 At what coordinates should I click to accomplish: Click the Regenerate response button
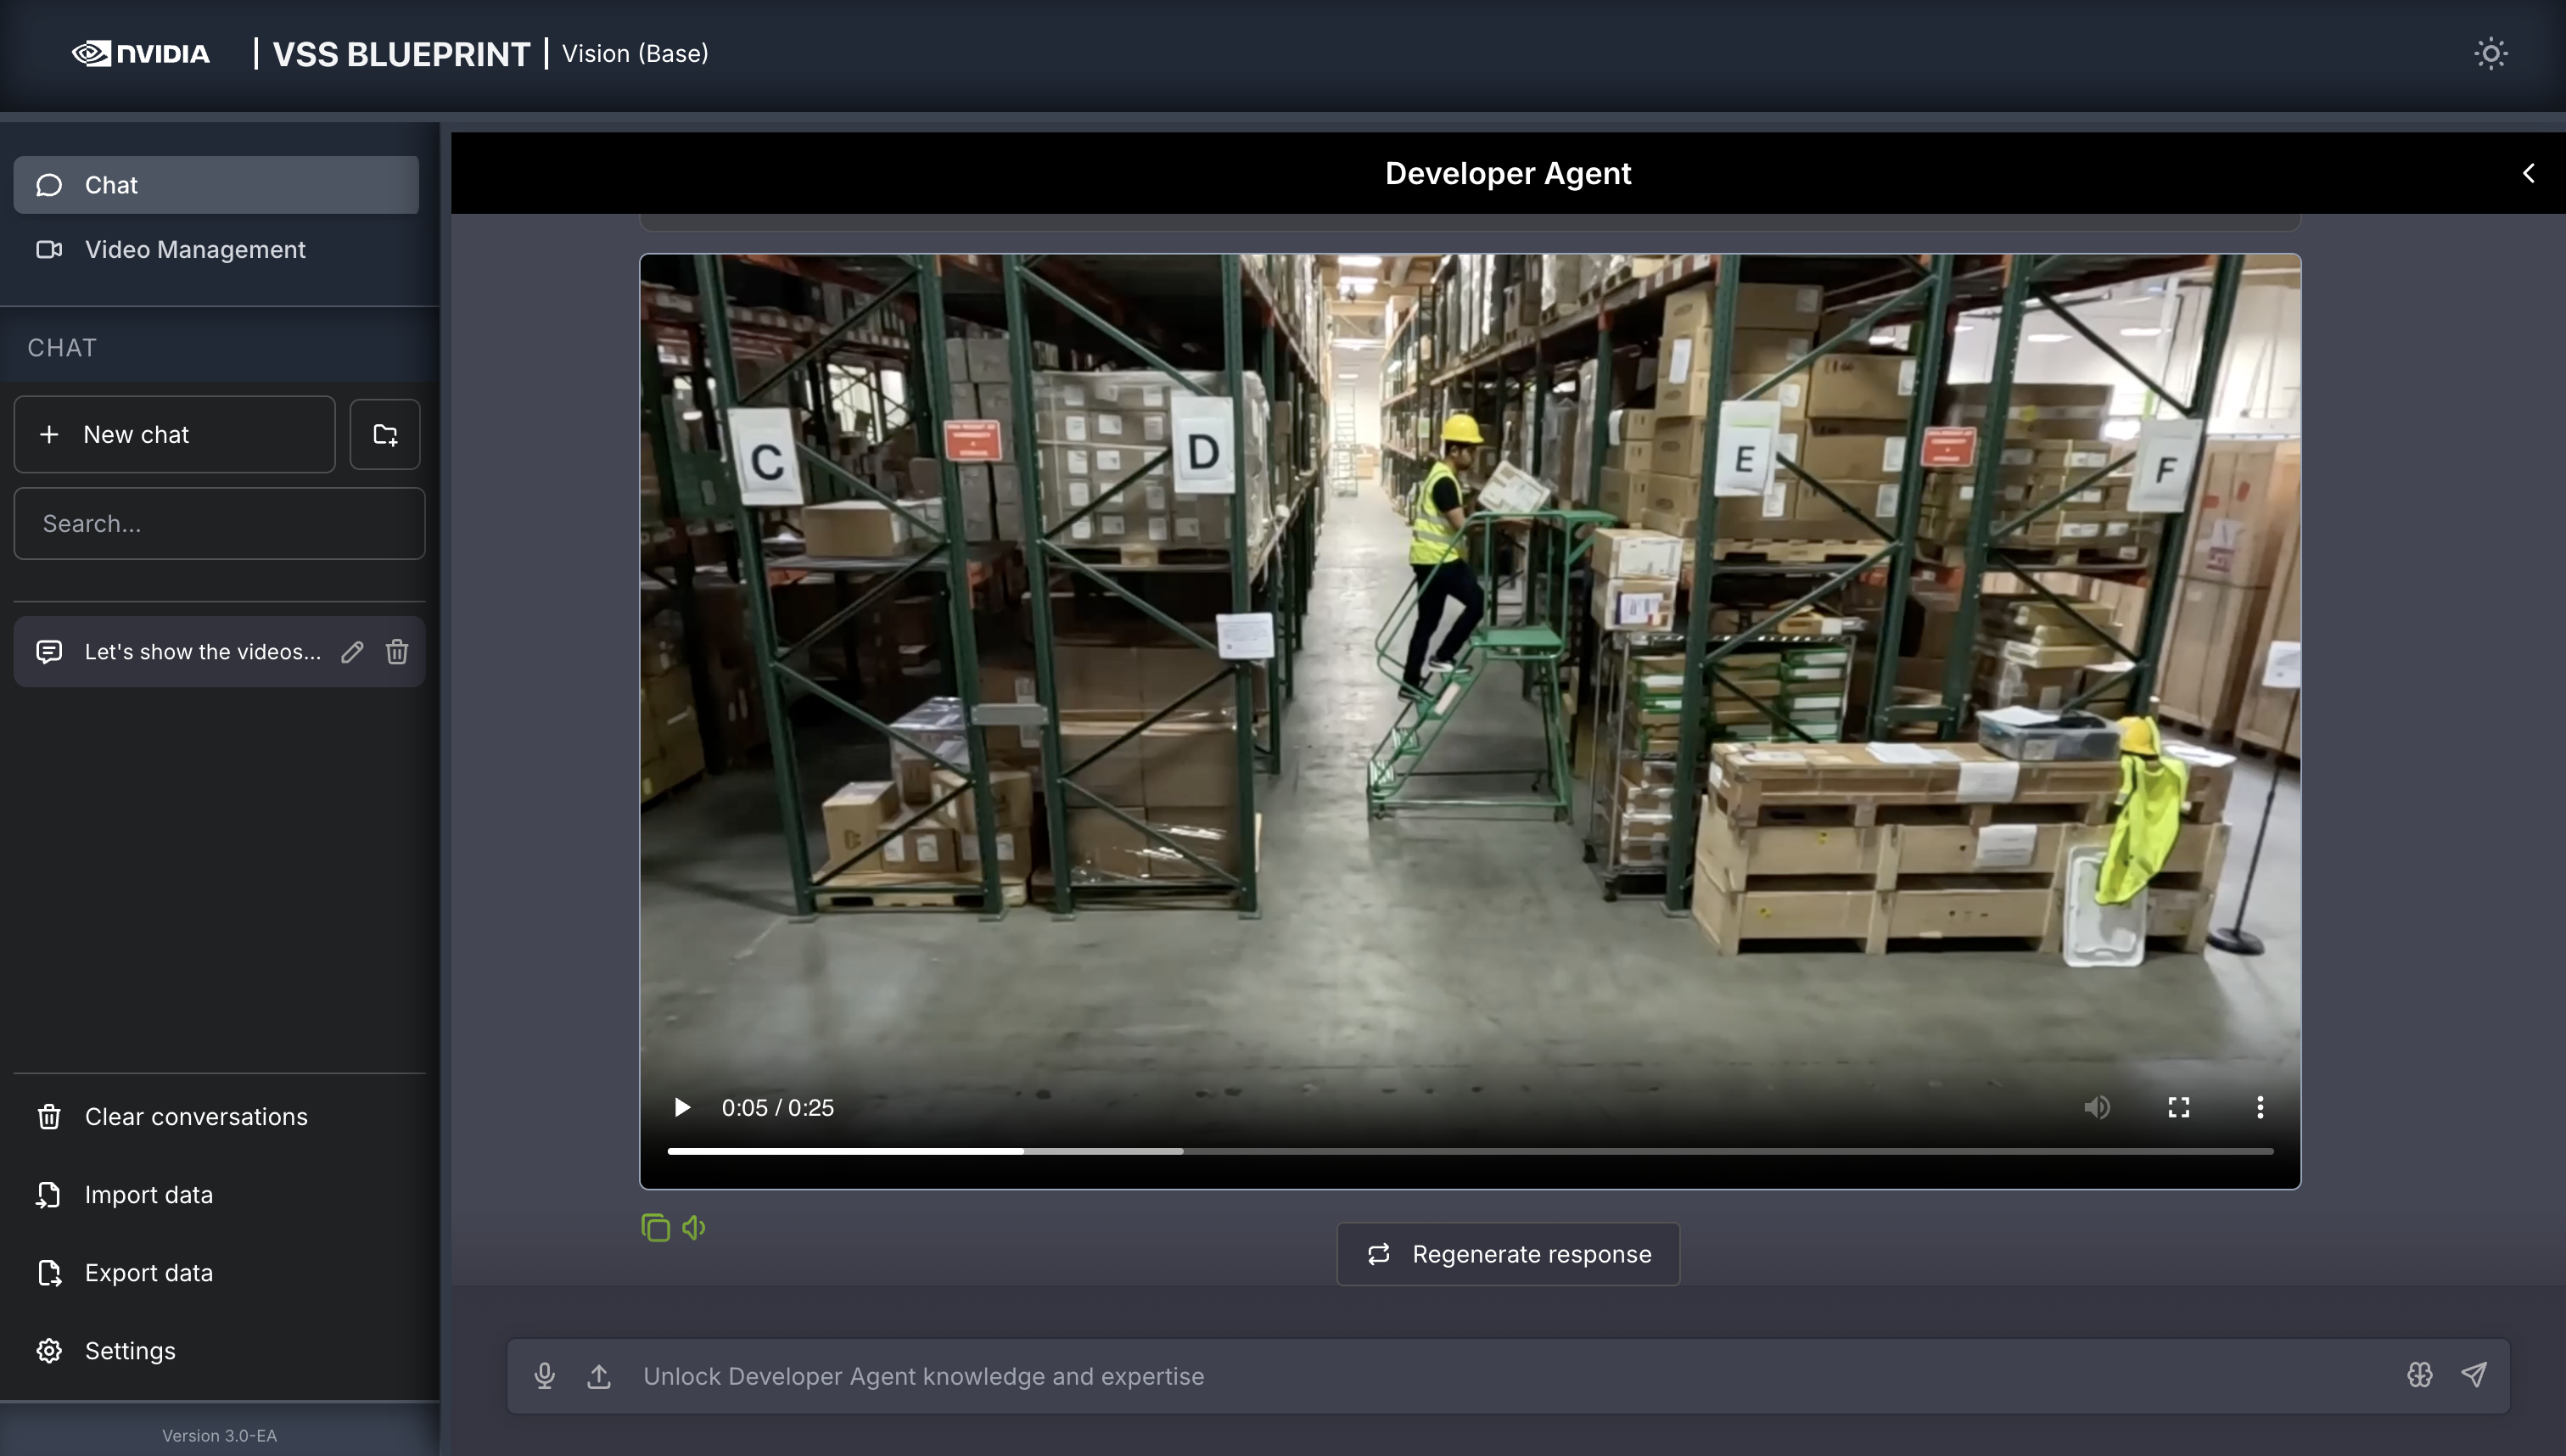[x=1508, y=1254]
